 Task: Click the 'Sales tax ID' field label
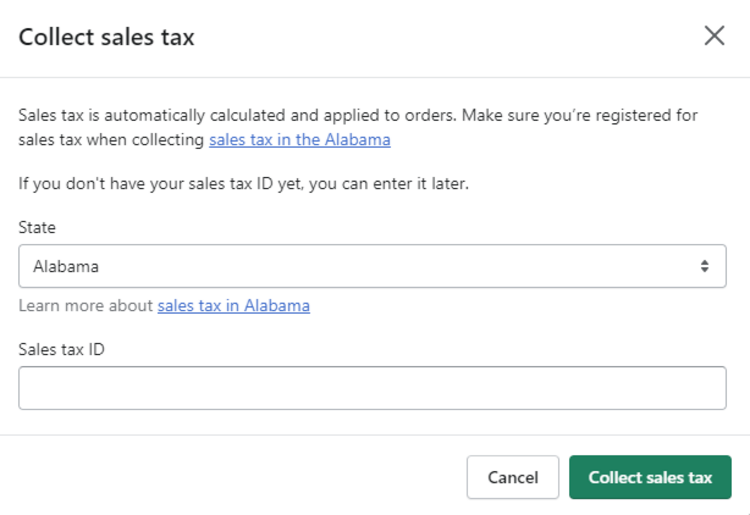pyautogui.click(x=62, y=348)
